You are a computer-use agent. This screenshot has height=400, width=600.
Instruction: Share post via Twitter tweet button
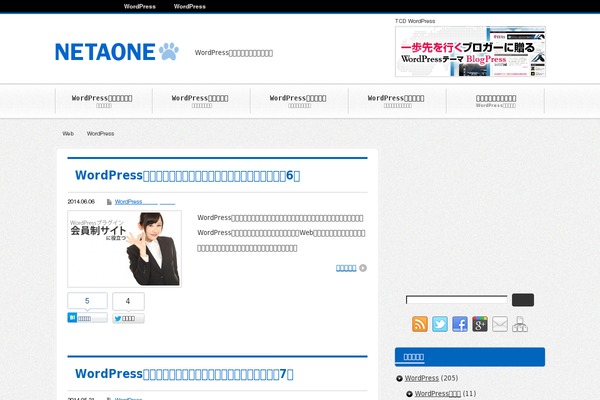(128, 318)
